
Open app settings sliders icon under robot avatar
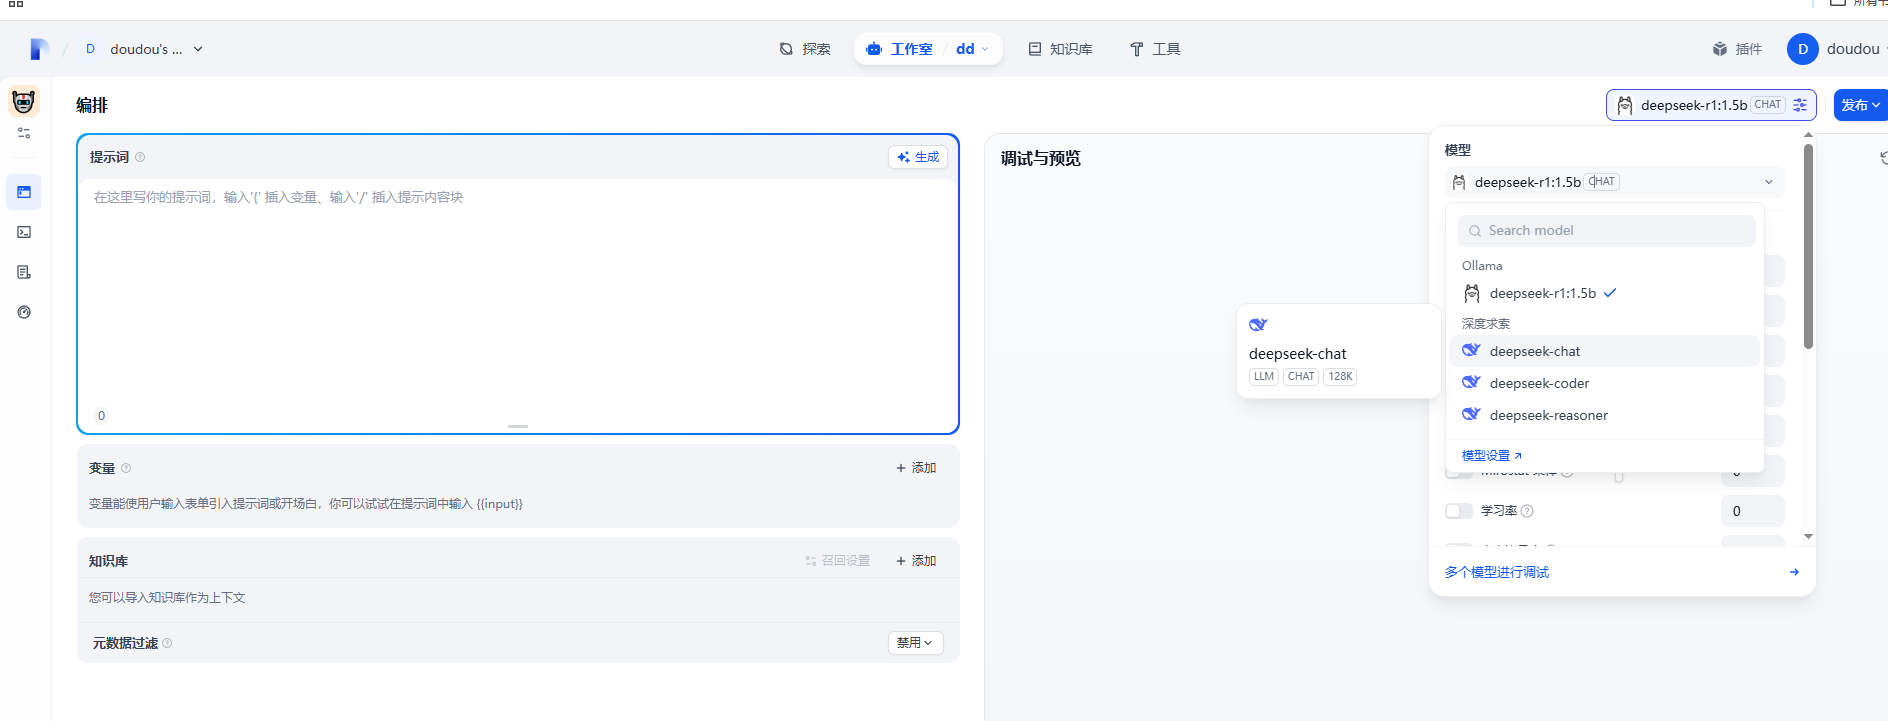click(24, 133)
